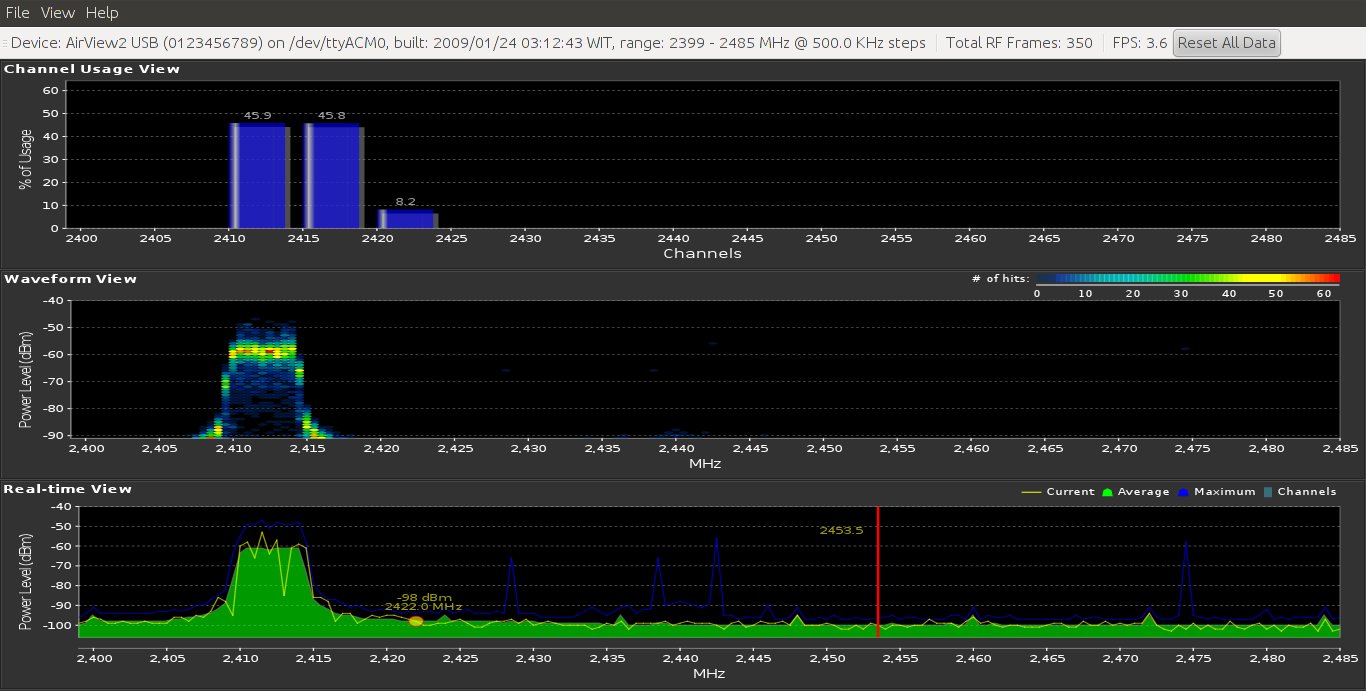Click the yellow Current line legend icon
Viewport: 1366px width, 691px height.
[x=1030, y=492]
